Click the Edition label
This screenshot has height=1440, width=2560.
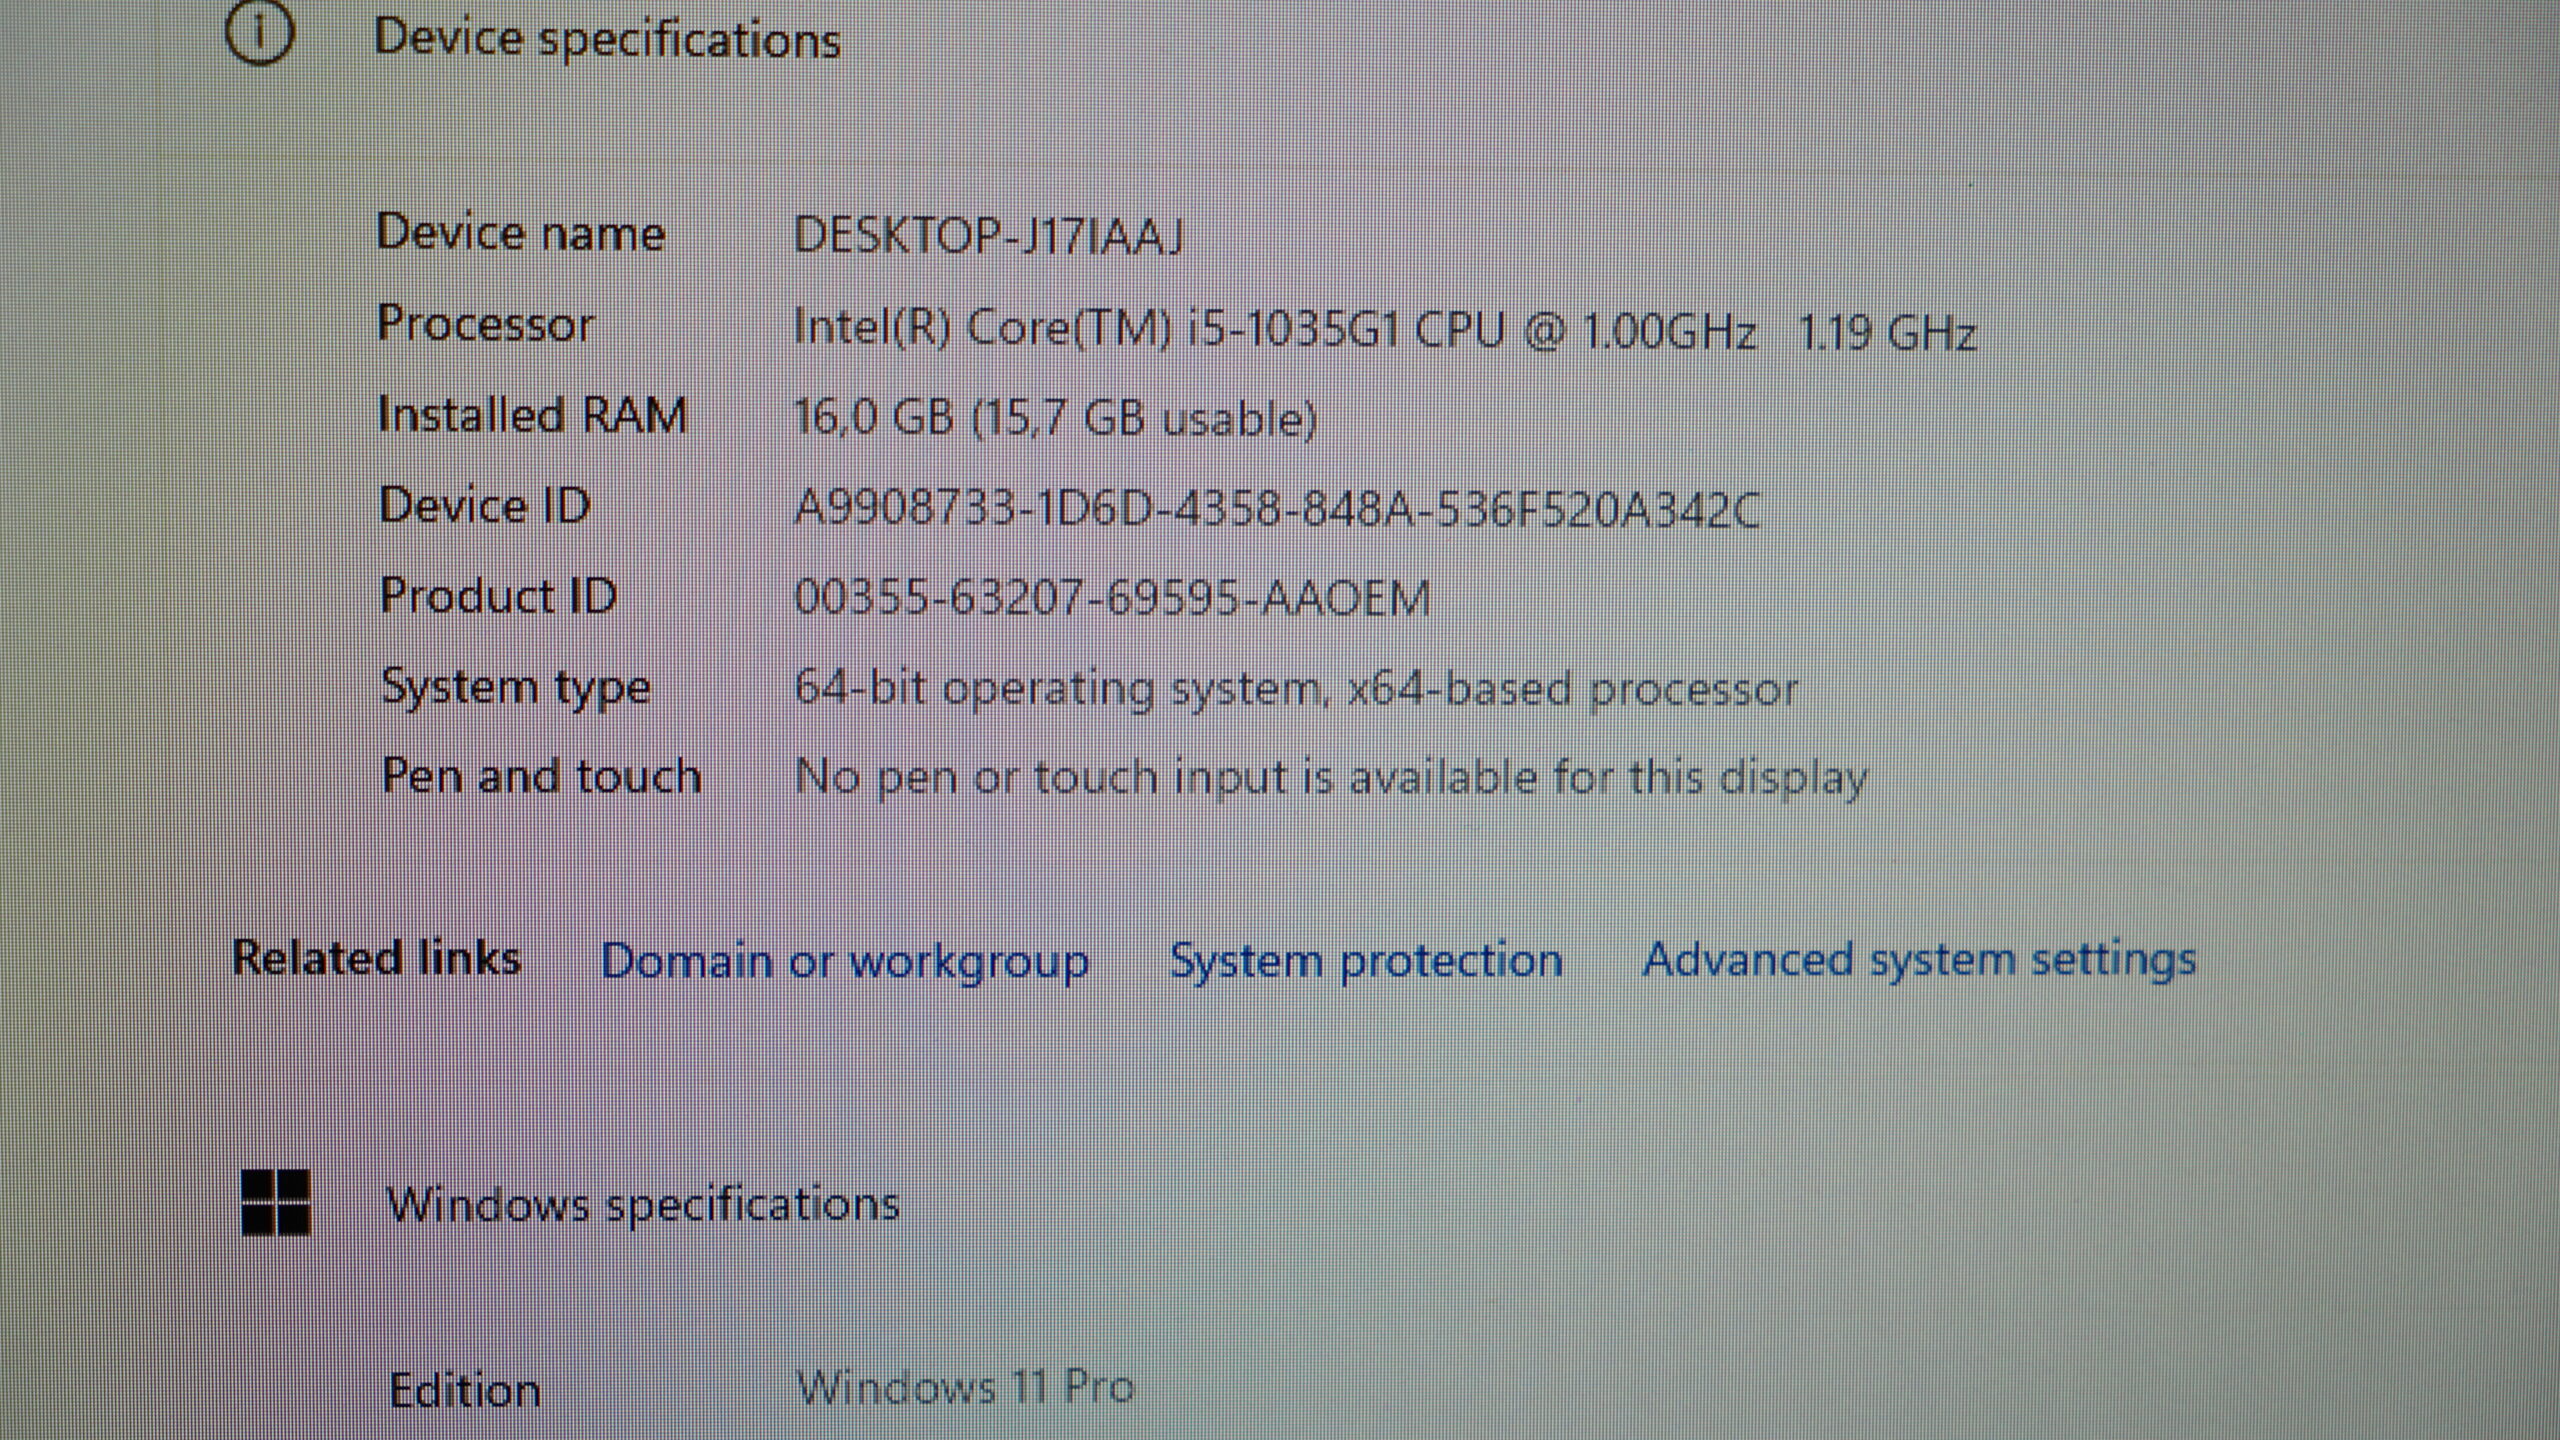pos(465,1390)
